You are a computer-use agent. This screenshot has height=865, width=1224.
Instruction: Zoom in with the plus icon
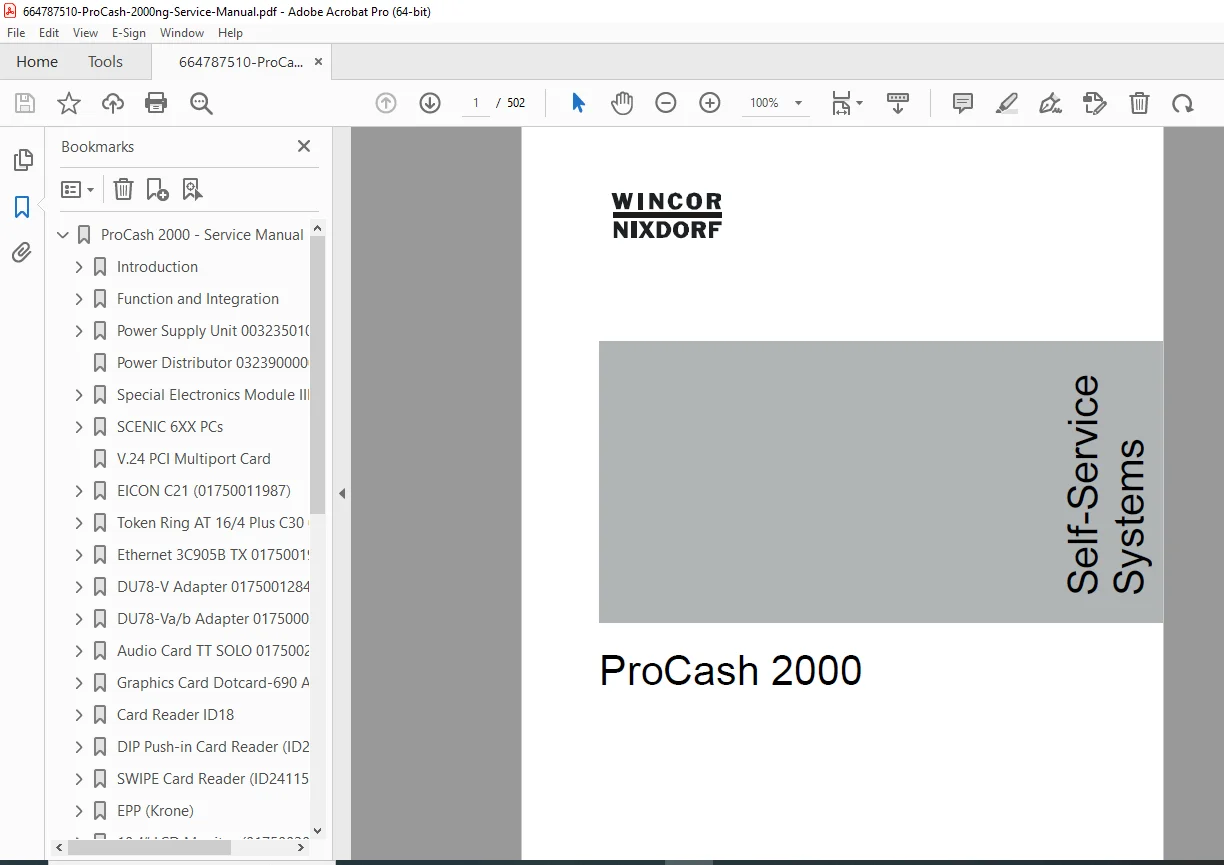point(710,103)
